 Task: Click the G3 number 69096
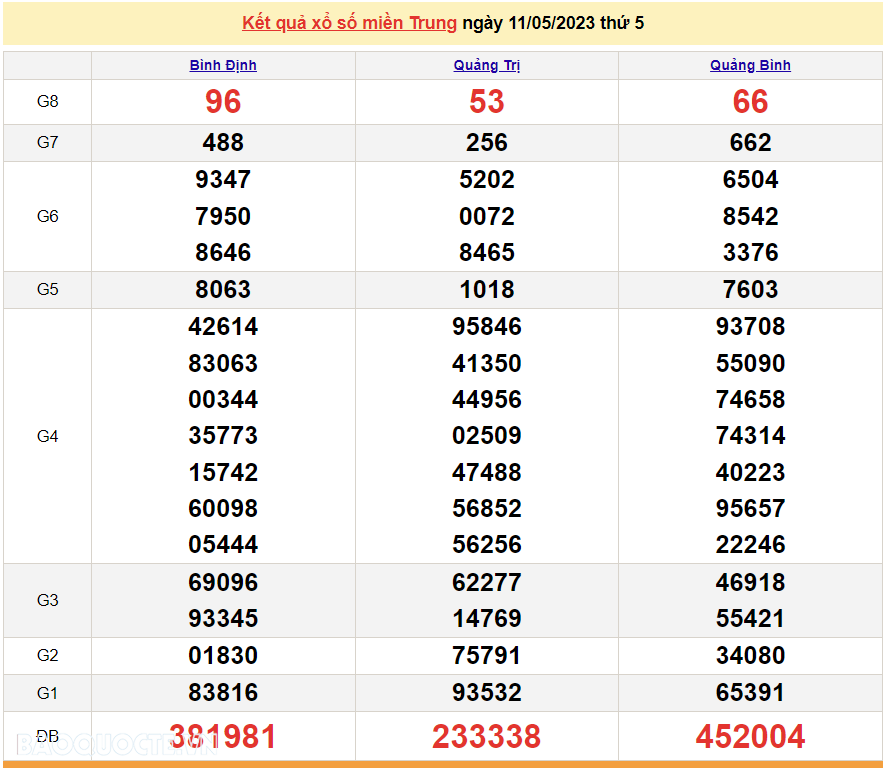click(x=223, y=582)
